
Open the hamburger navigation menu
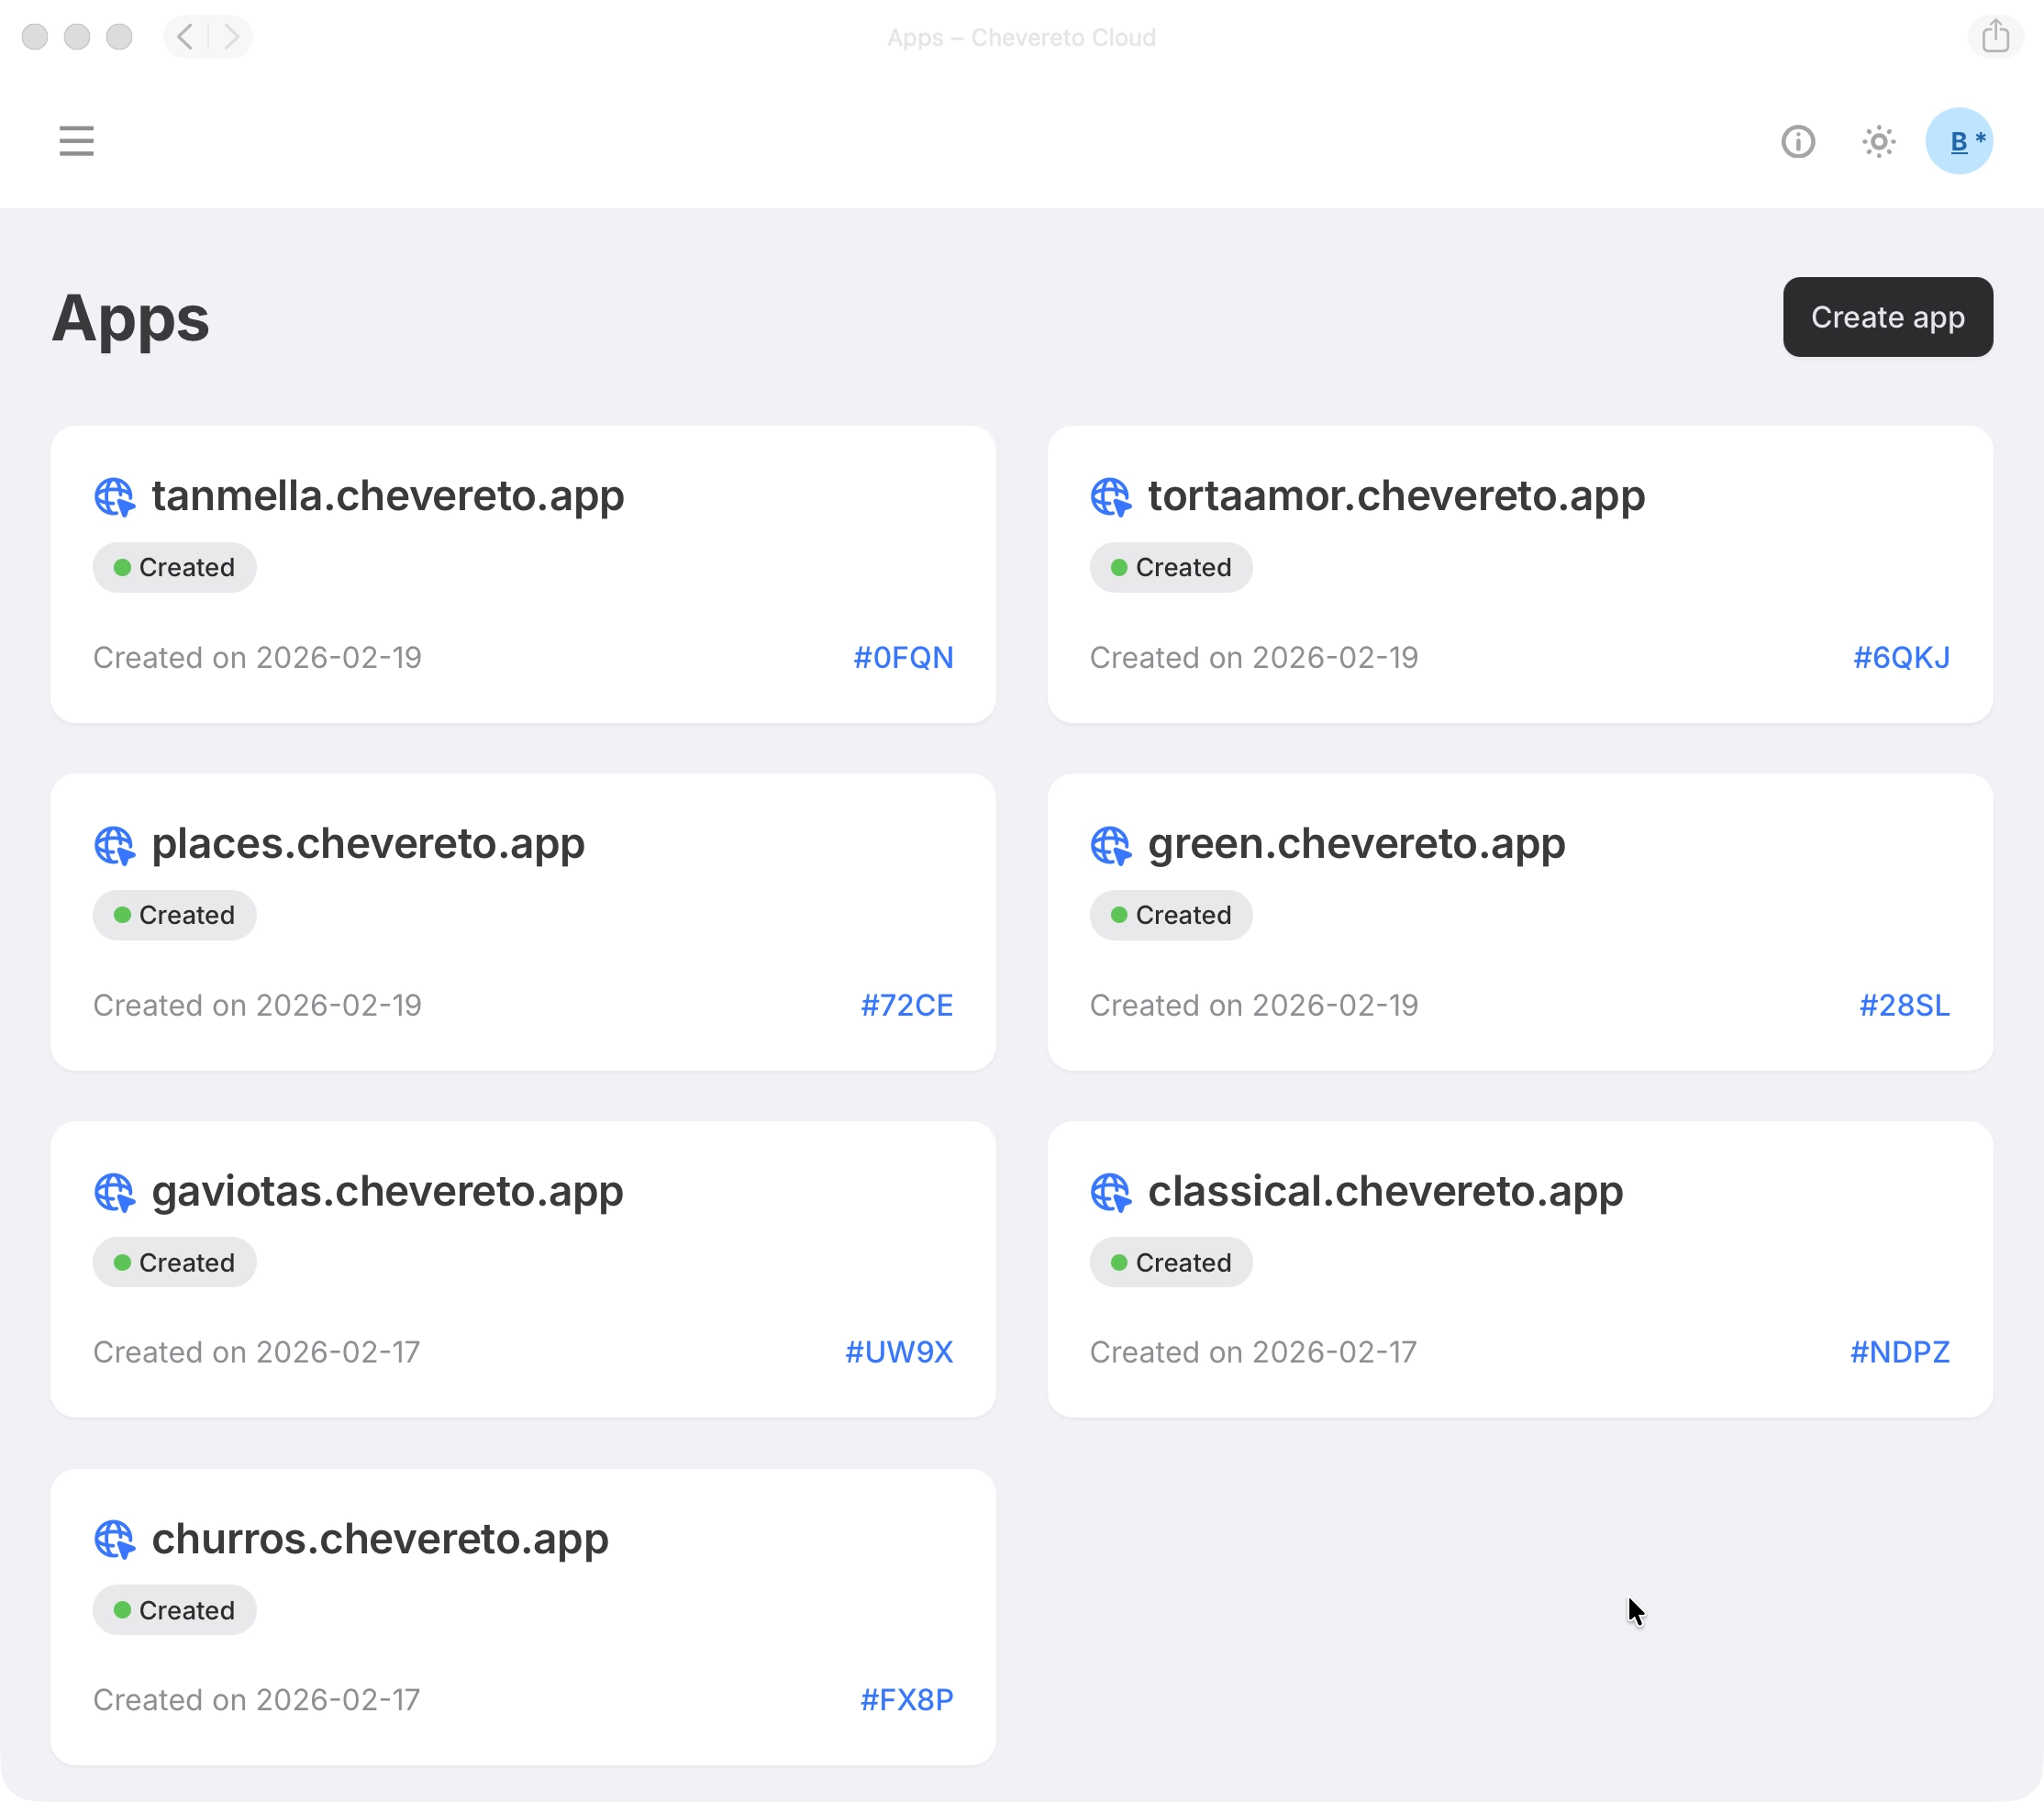(x=76, y=141)
